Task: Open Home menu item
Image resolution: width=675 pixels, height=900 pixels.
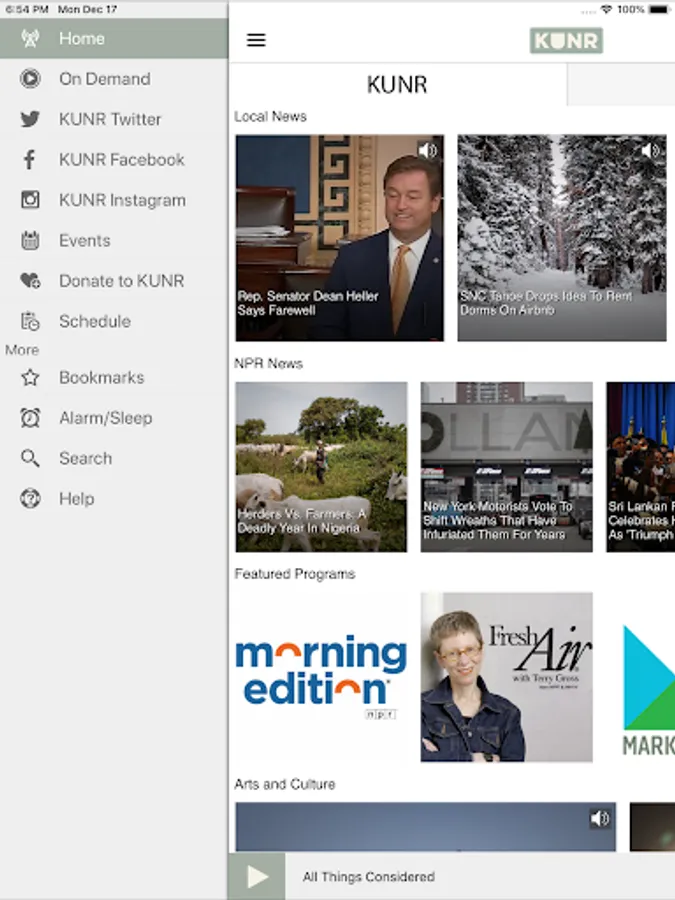Action: click(x=114, y=38)
